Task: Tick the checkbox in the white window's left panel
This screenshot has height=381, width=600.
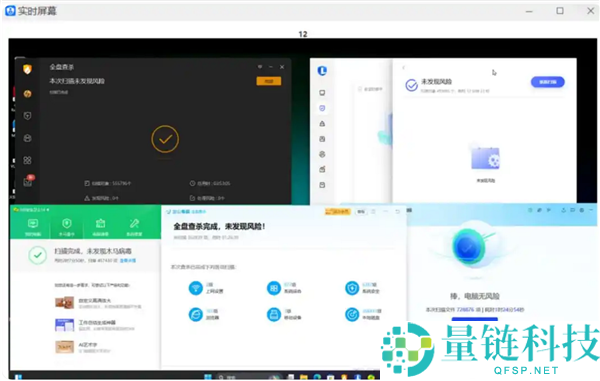Action: (x=360, y=89)
